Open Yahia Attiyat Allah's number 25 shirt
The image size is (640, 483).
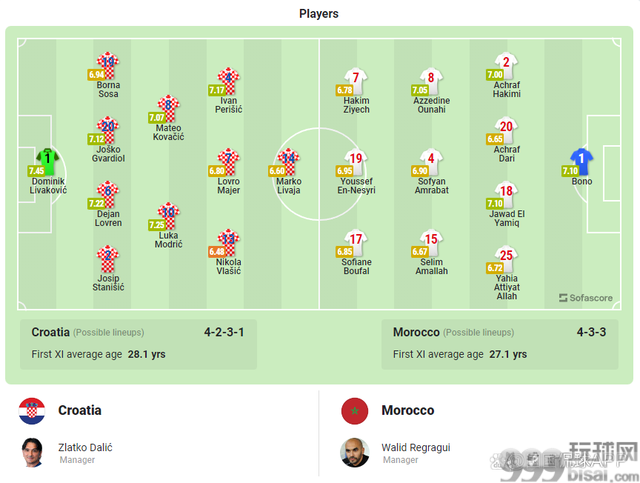pos(506,259)
